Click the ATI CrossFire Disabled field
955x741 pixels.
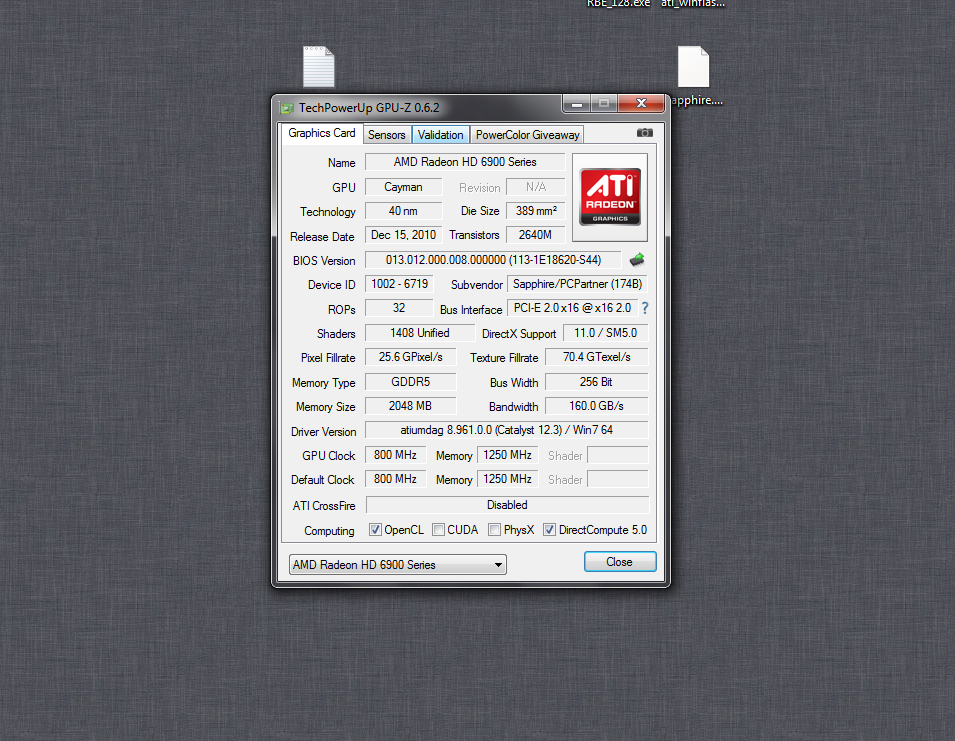click(507, 505)
